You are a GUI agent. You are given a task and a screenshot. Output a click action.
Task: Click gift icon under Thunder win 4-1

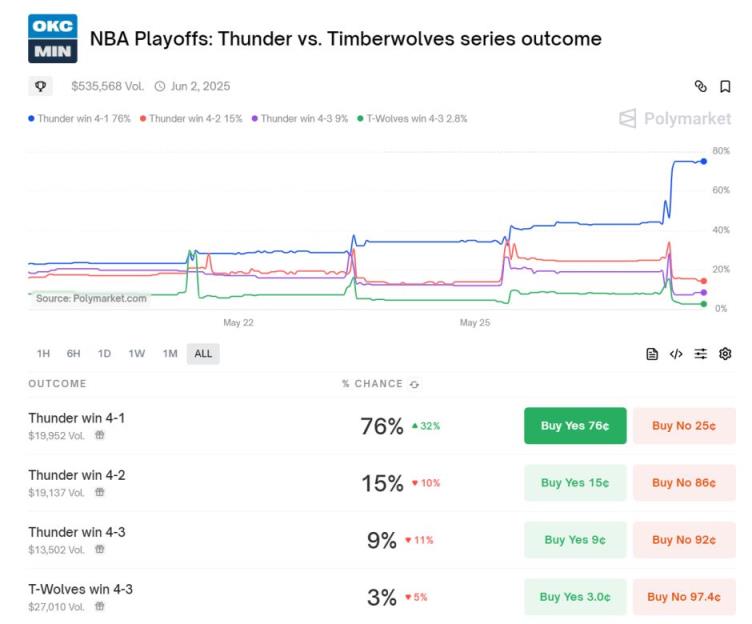click(99, 435)
